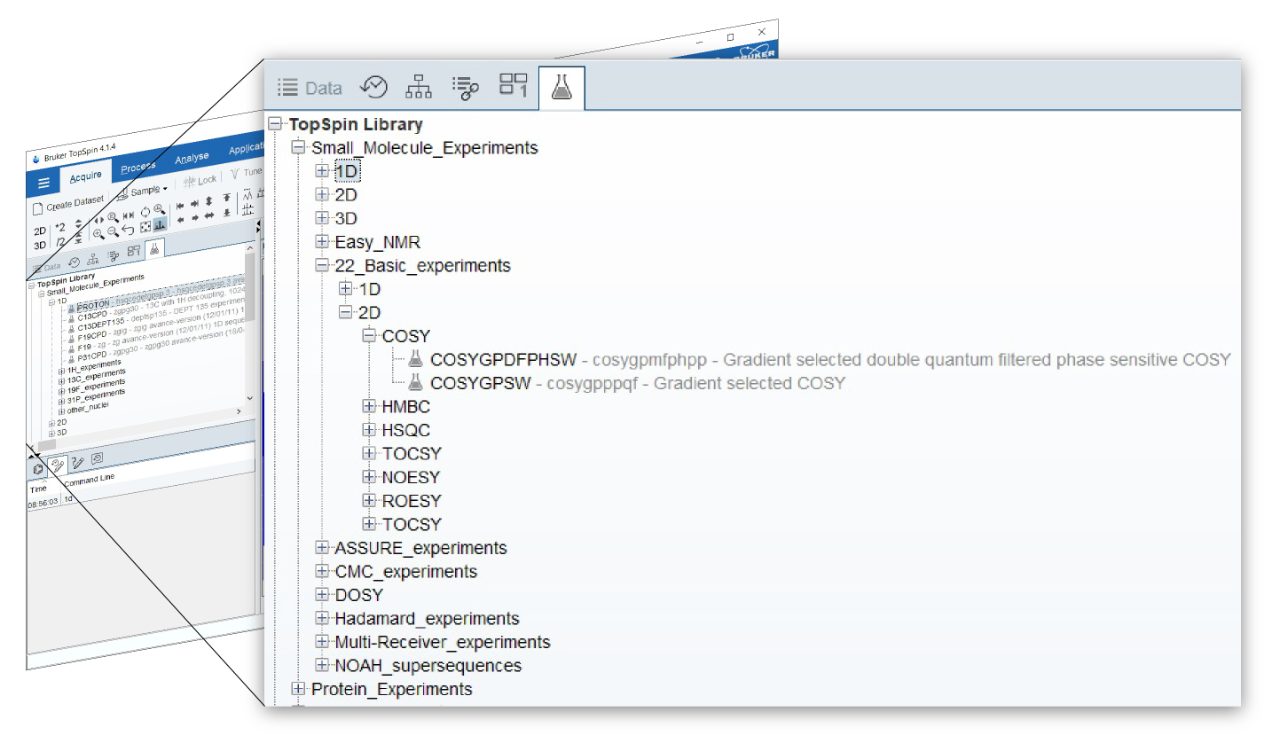1280x743 pixels.
Task: Click the hierarchy tree view icon
Action: click(x=417, y=86)
